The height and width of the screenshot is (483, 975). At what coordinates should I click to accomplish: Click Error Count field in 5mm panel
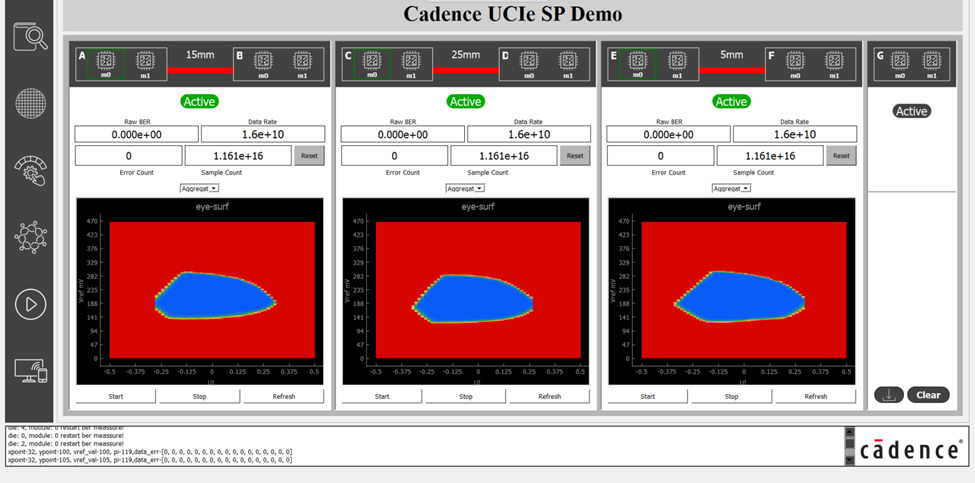click(x=660, y=156)
